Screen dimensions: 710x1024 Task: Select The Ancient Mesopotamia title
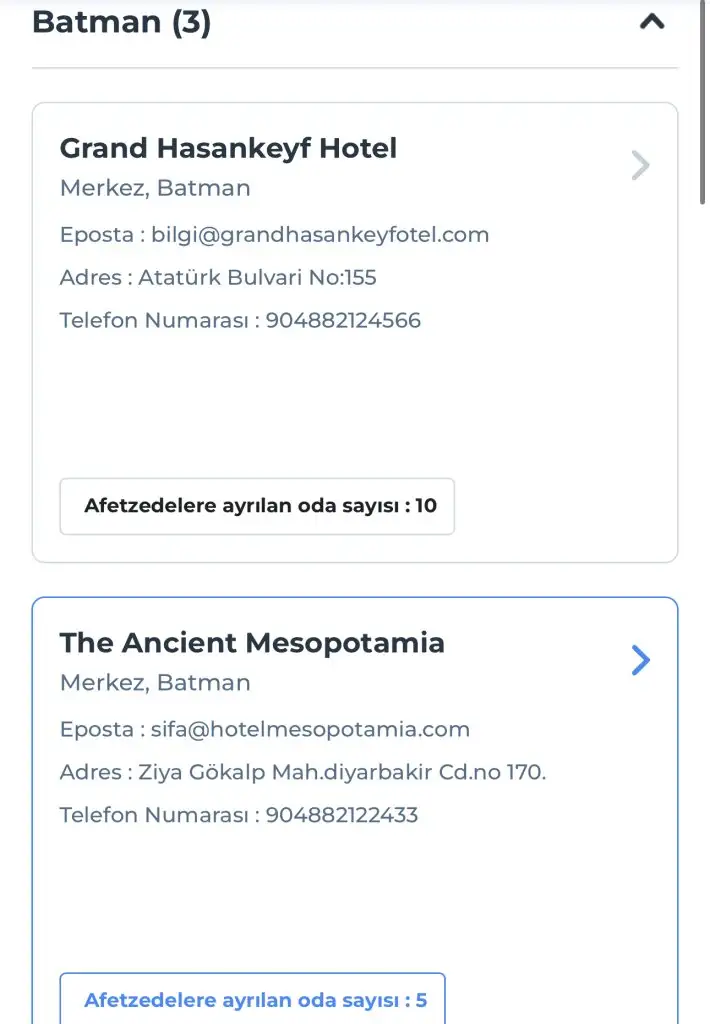pyautogui.click(x=252, y=643)
